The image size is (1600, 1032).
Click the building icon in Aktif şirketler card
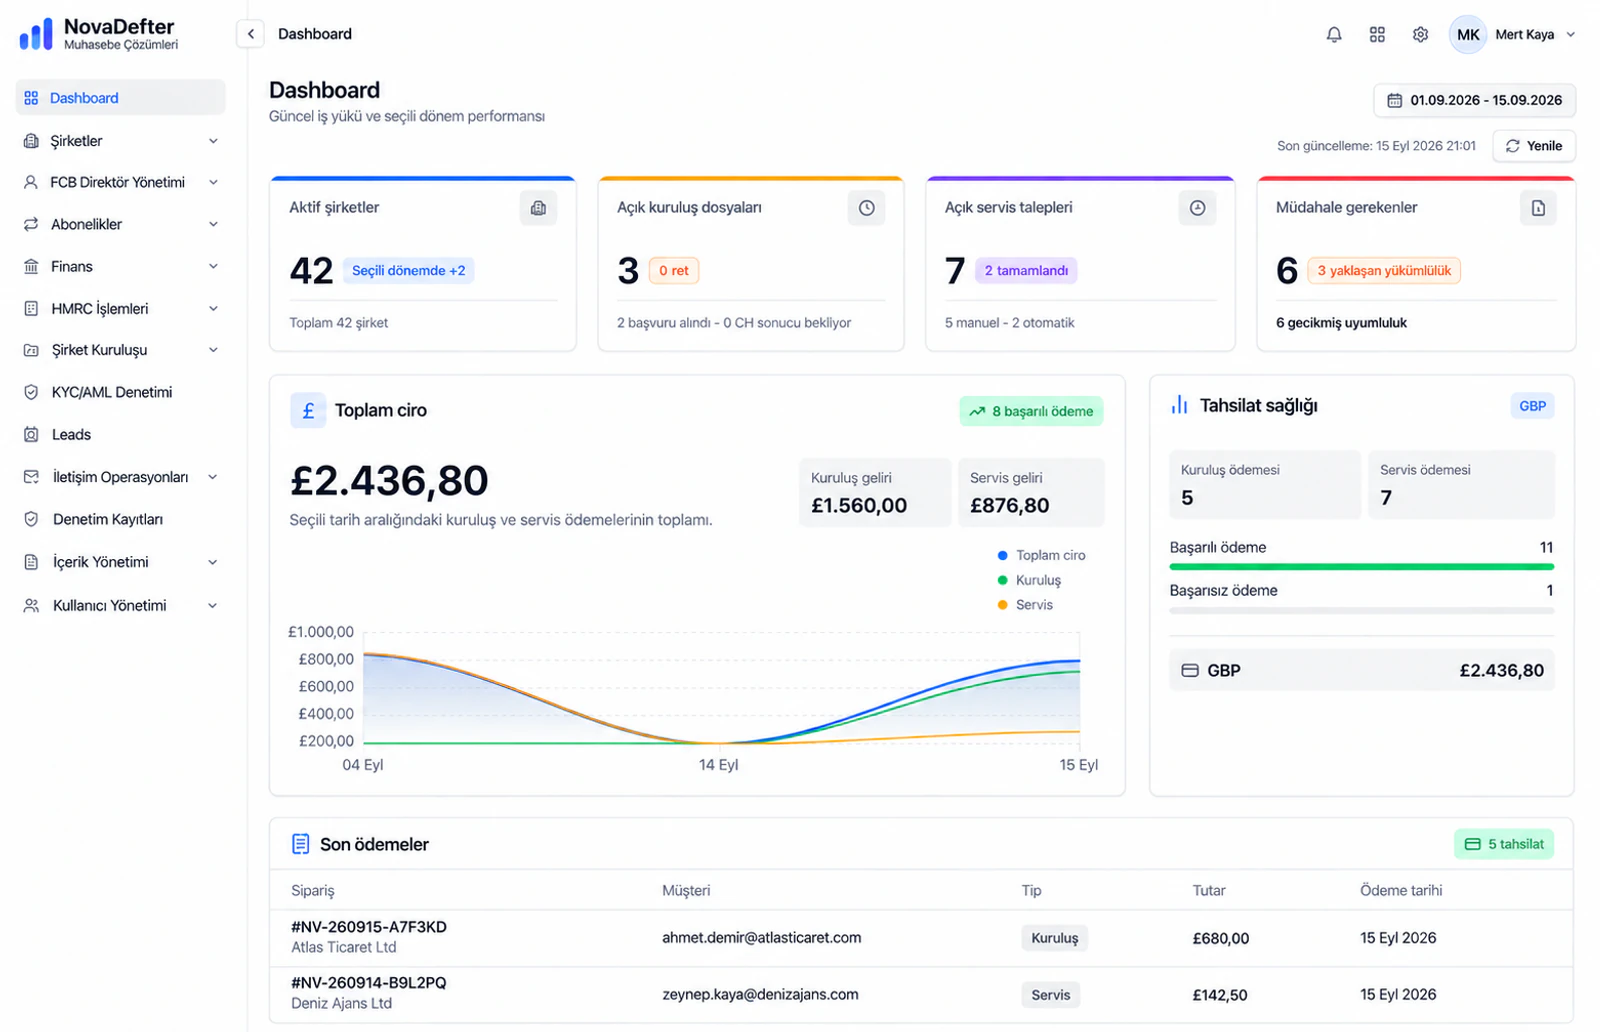tap(538, 208)
